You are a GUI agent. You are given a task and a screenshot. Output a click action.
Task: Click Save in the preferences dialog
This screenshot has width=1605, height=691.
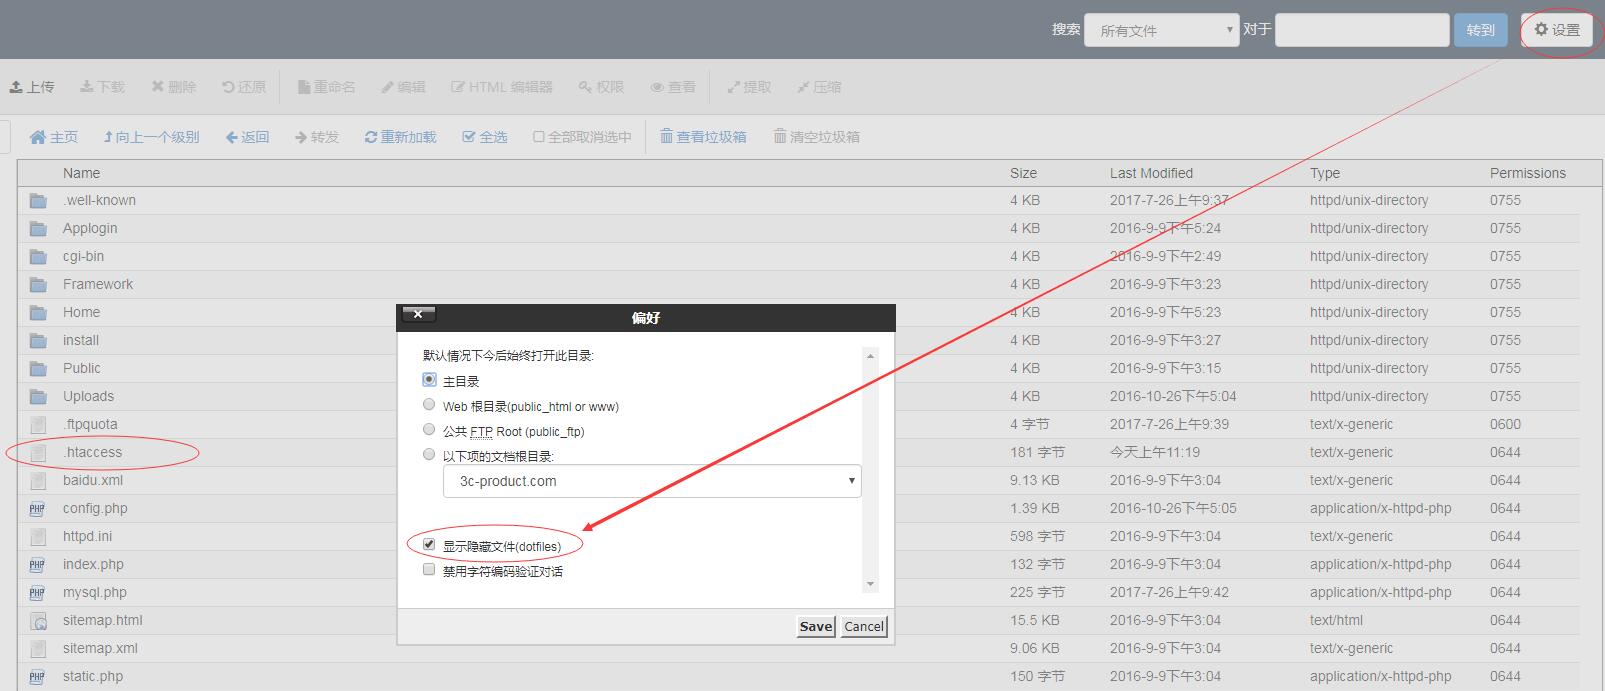tap(815, 626)
